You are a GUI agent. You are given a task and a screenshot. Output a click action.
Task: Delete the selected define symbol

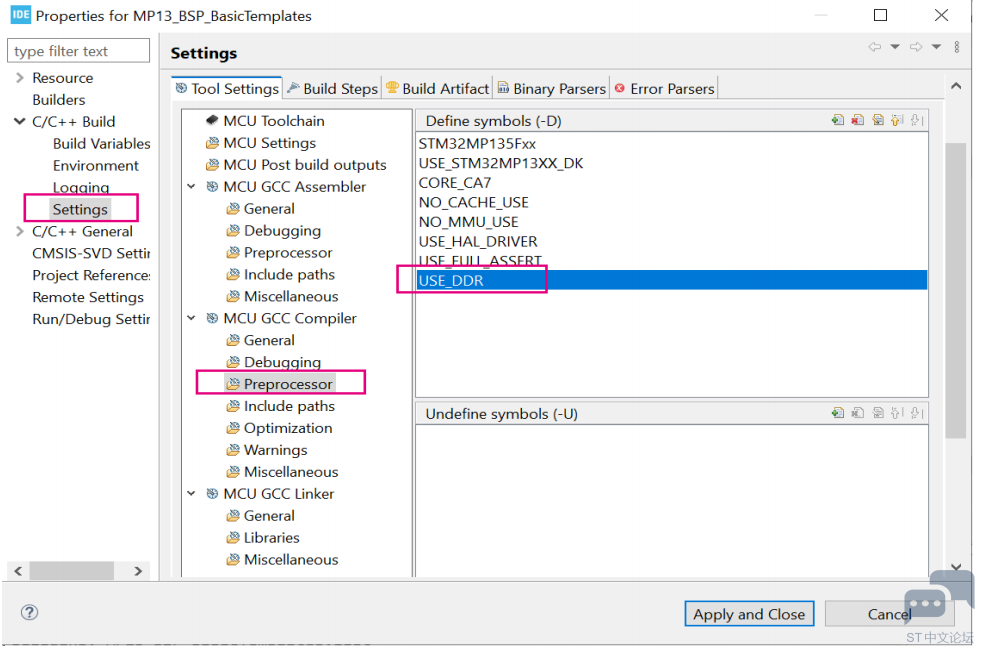pyautogui.click(x=858, y=120)
